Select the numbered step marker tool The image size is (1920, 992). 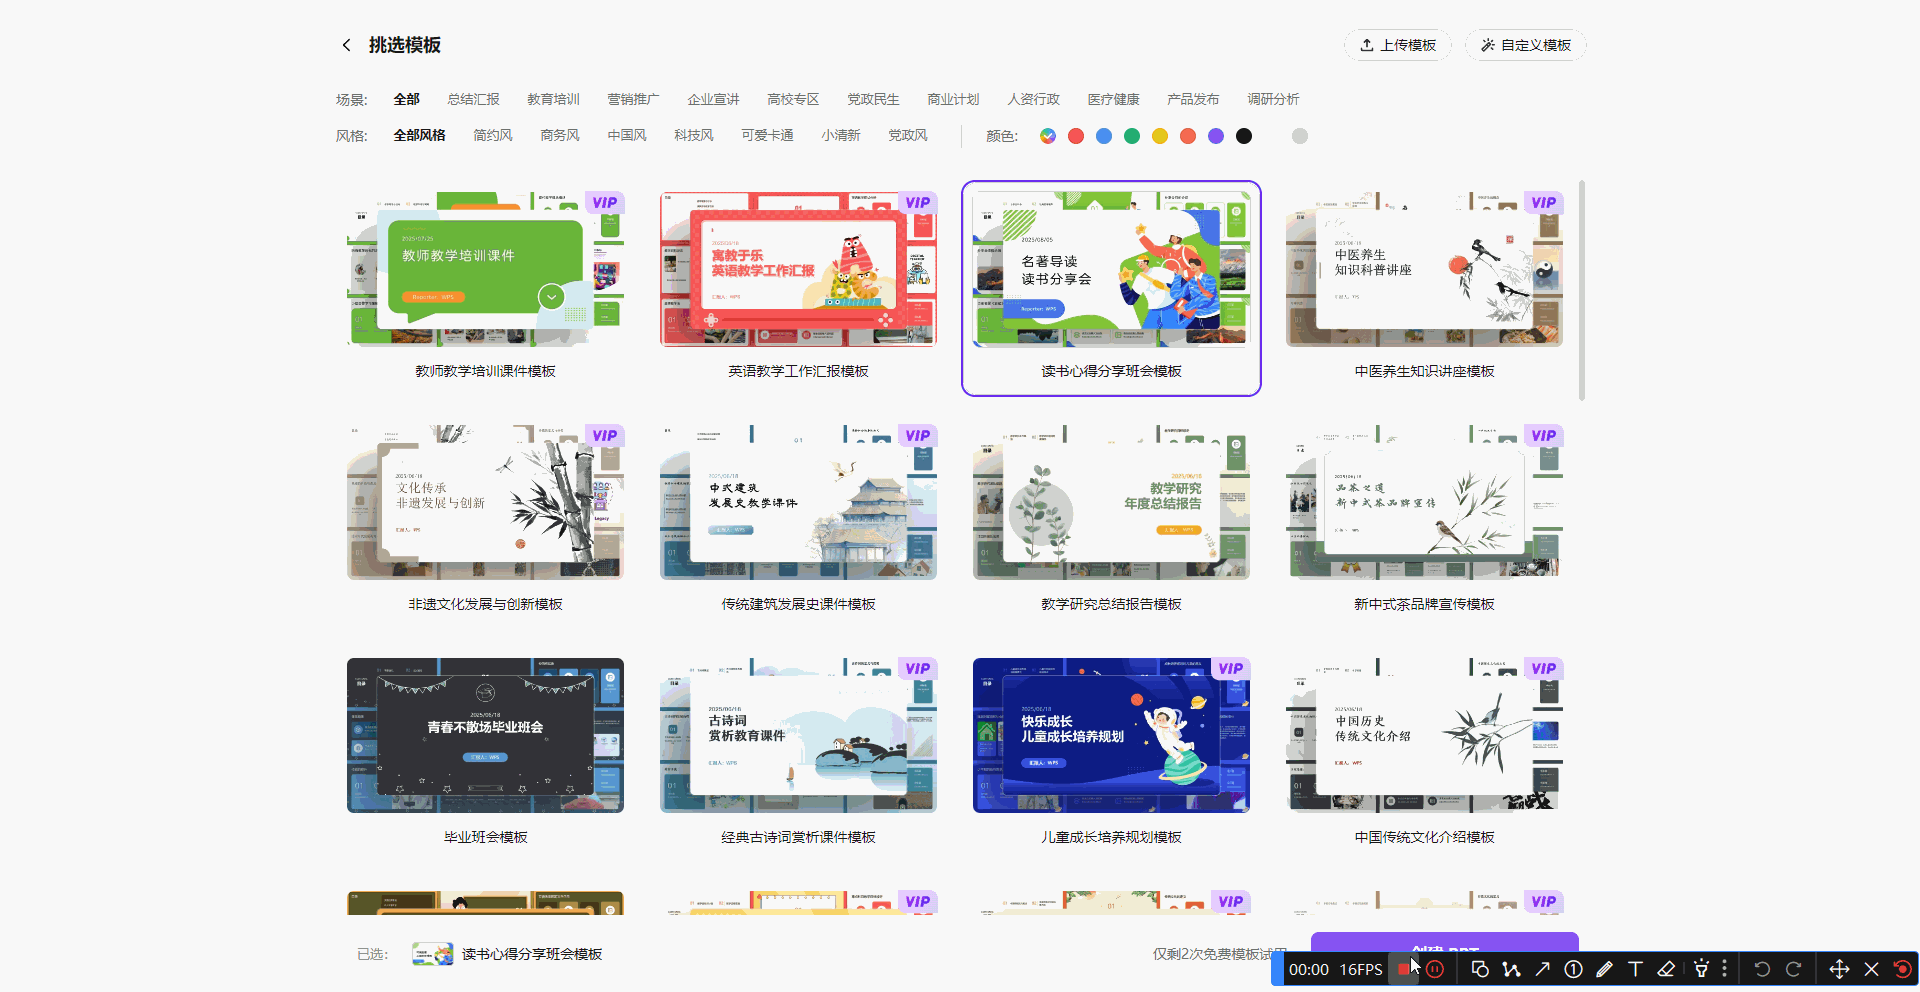point(1573,969)
